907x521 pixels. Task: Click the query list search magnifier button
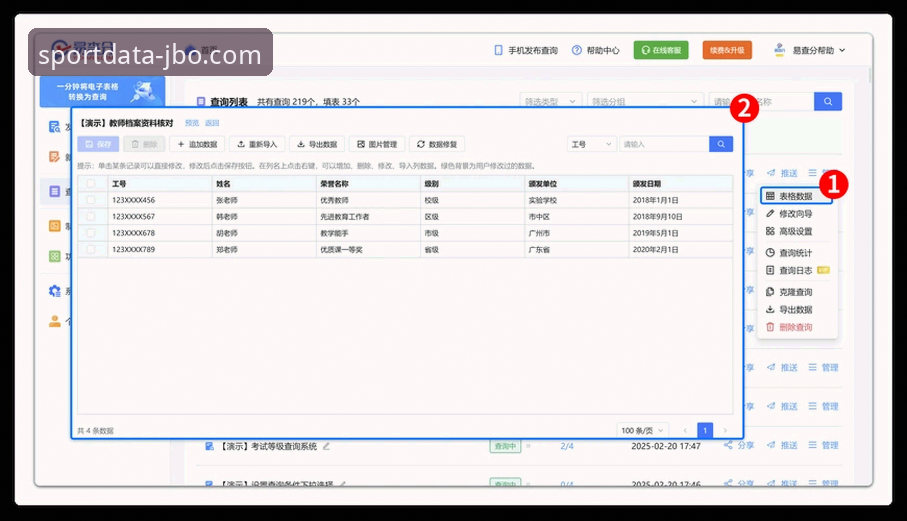click(x=828, y=101)
